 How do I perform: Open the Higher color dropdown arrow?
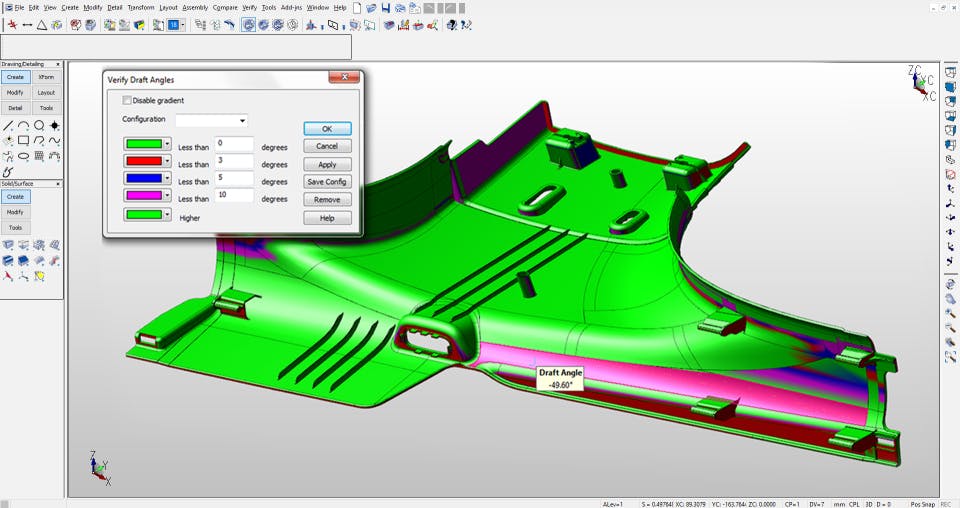pyautogui.click(x=167, y=214)
